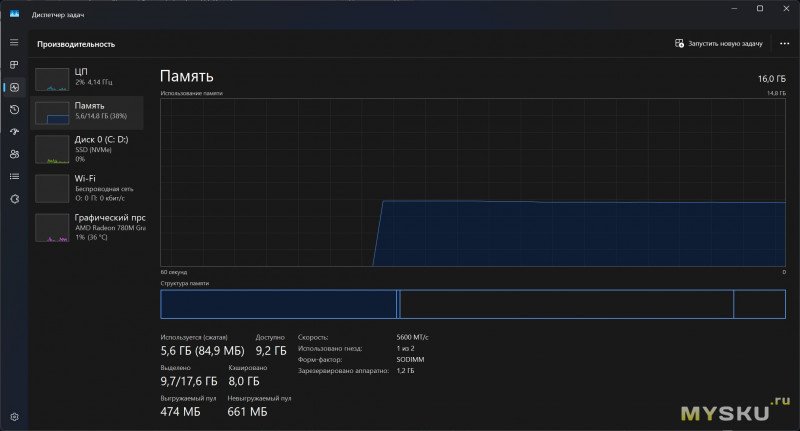Open the Details list icon
The image size is (800, 431).
(14, 176)
